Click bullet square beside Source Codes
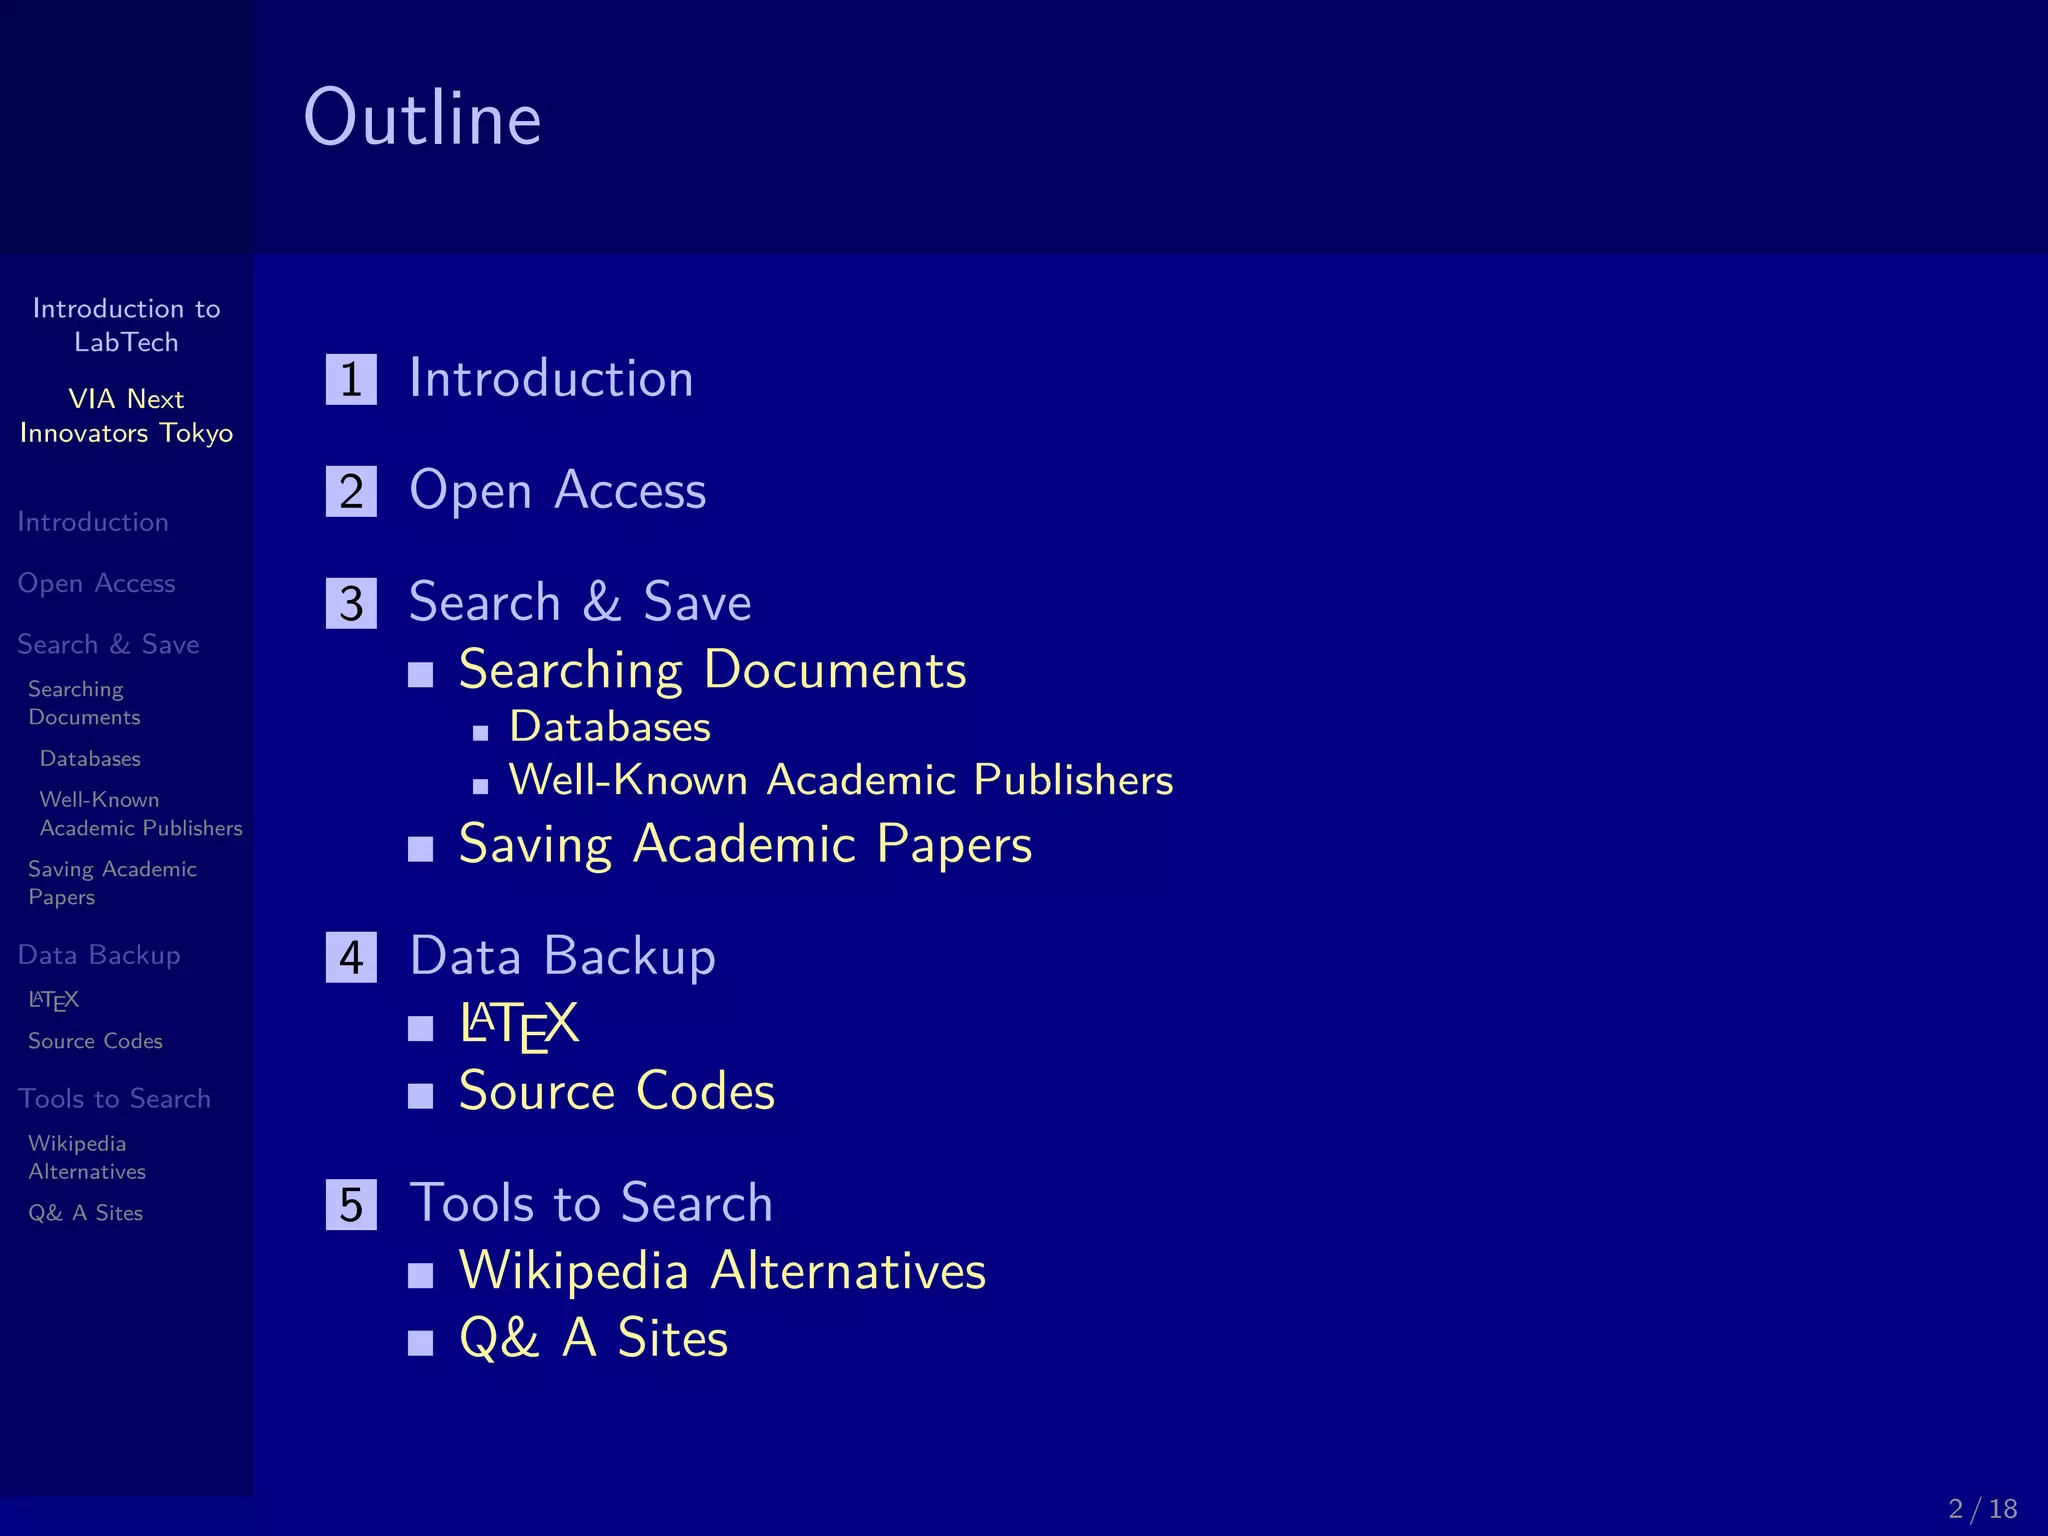This screenshot has width=2048, height=1536. [421, 1097]
